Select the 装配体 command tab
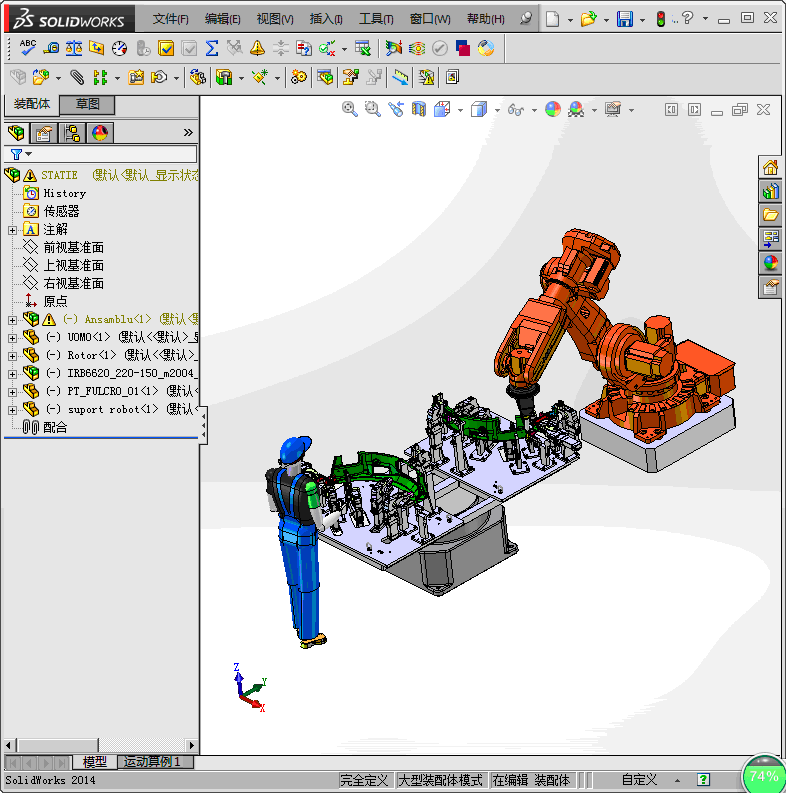 click(x=31, y=104)
